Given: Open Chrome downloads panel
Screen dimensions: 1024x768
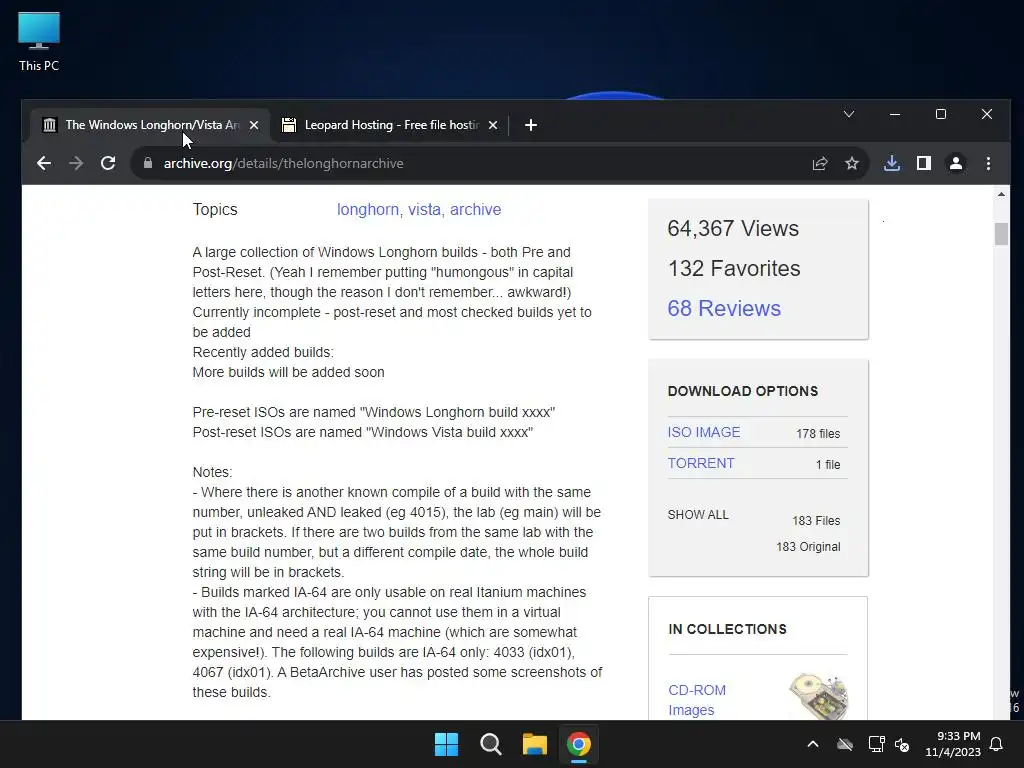Looking at the screenshot, I should 891,163.
